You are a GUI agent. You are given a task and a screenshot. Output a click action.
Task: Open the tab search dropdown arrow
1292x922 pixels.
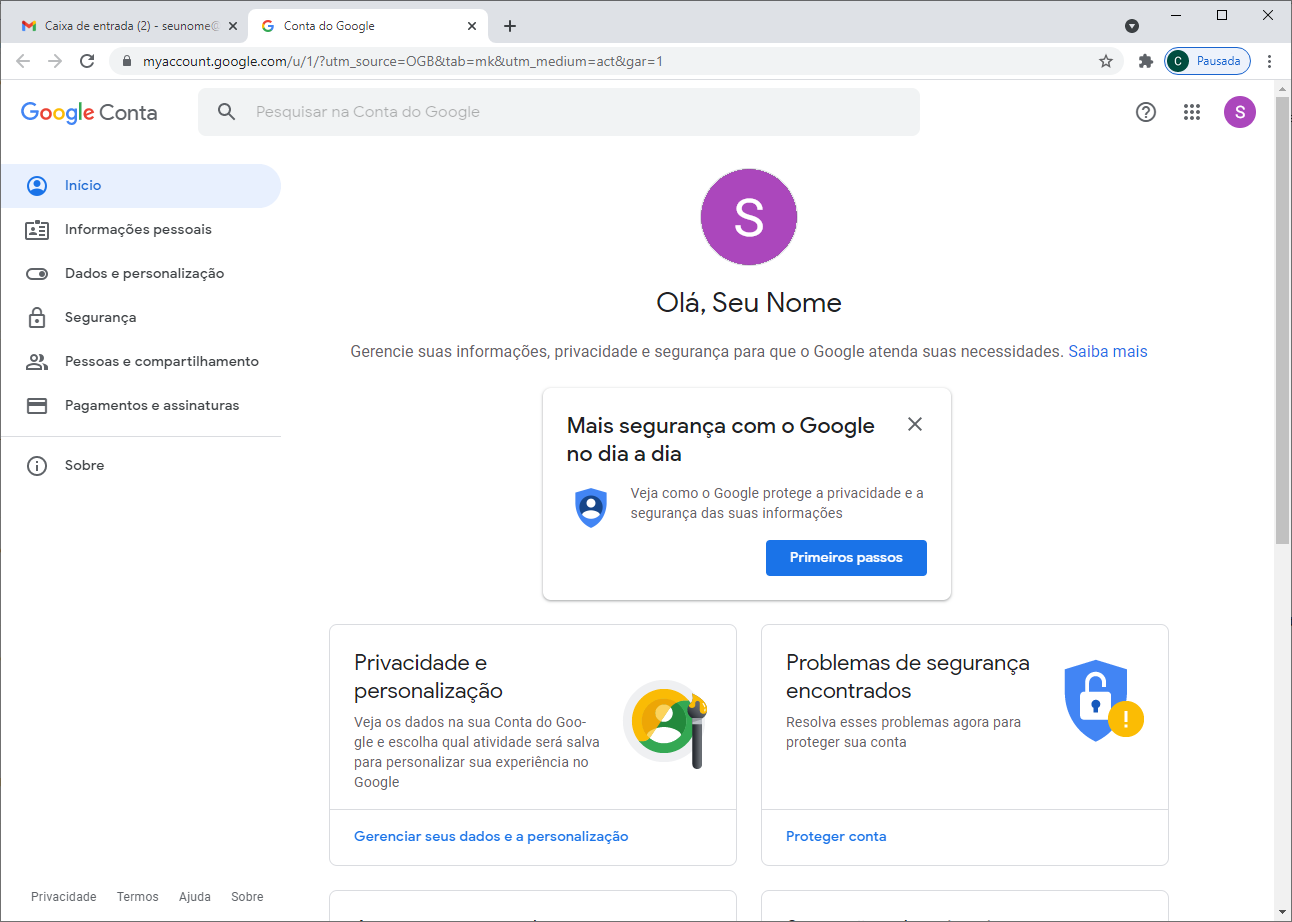(1132, 26)
